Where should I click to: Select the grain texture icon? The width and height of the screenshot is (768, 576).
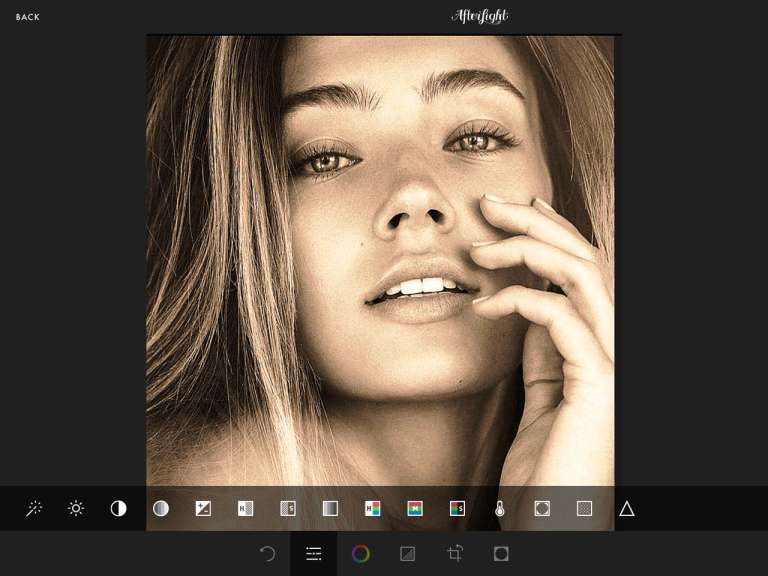tap(584, 509)
